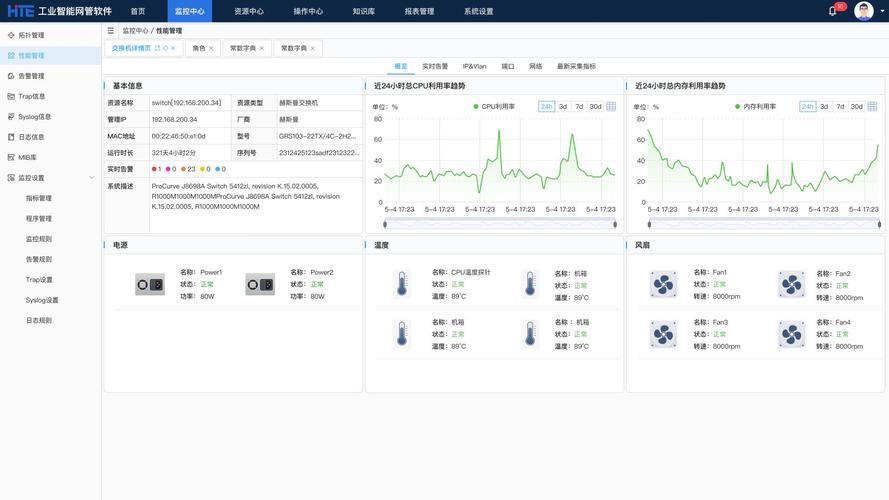The height and width of the screenshot is (500, 889).
Task: Open 报表管理 top menu
Action: [419, 11]
